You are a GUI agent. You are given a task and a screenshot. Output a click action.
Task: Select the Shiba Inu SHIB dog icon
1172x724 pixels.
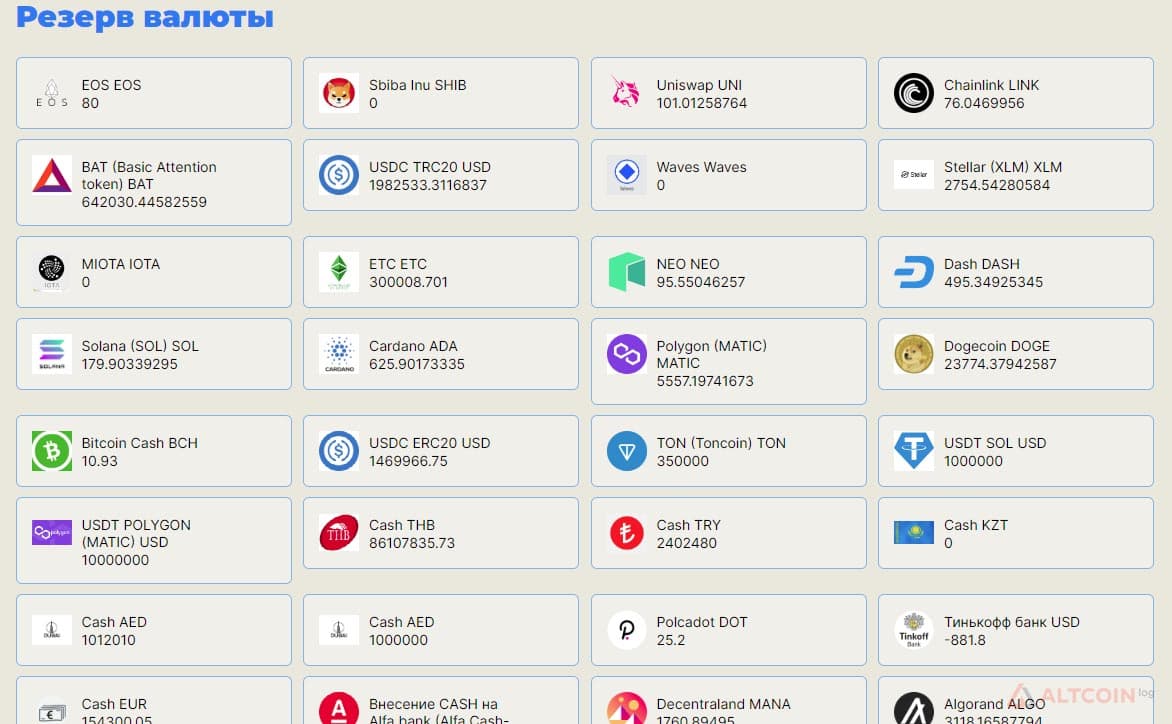tap(339, 93)
